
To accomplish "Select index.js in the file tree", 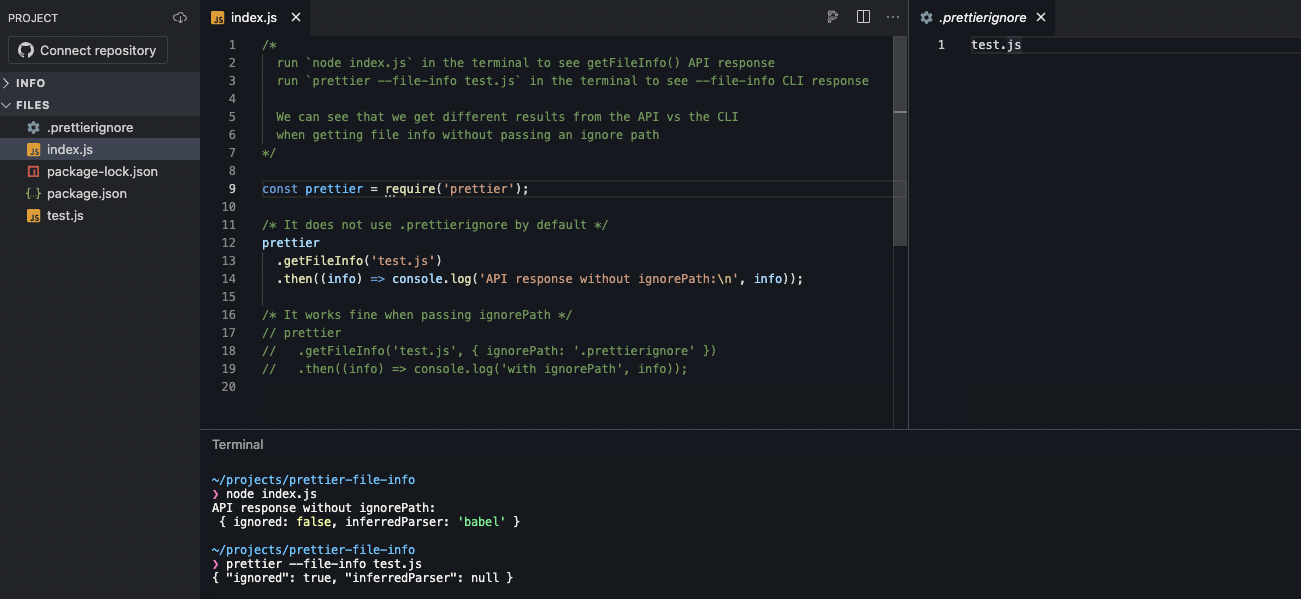I will pos(100,149).
